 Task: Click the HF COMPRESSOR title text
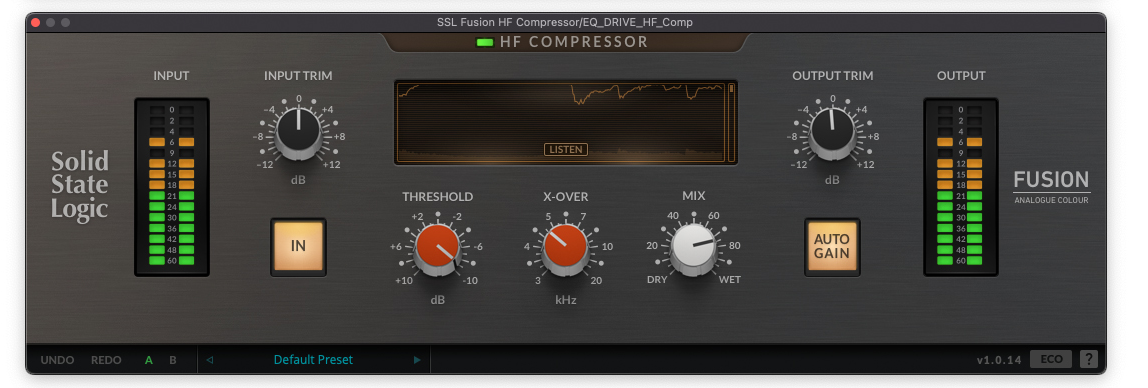[574, 42]
